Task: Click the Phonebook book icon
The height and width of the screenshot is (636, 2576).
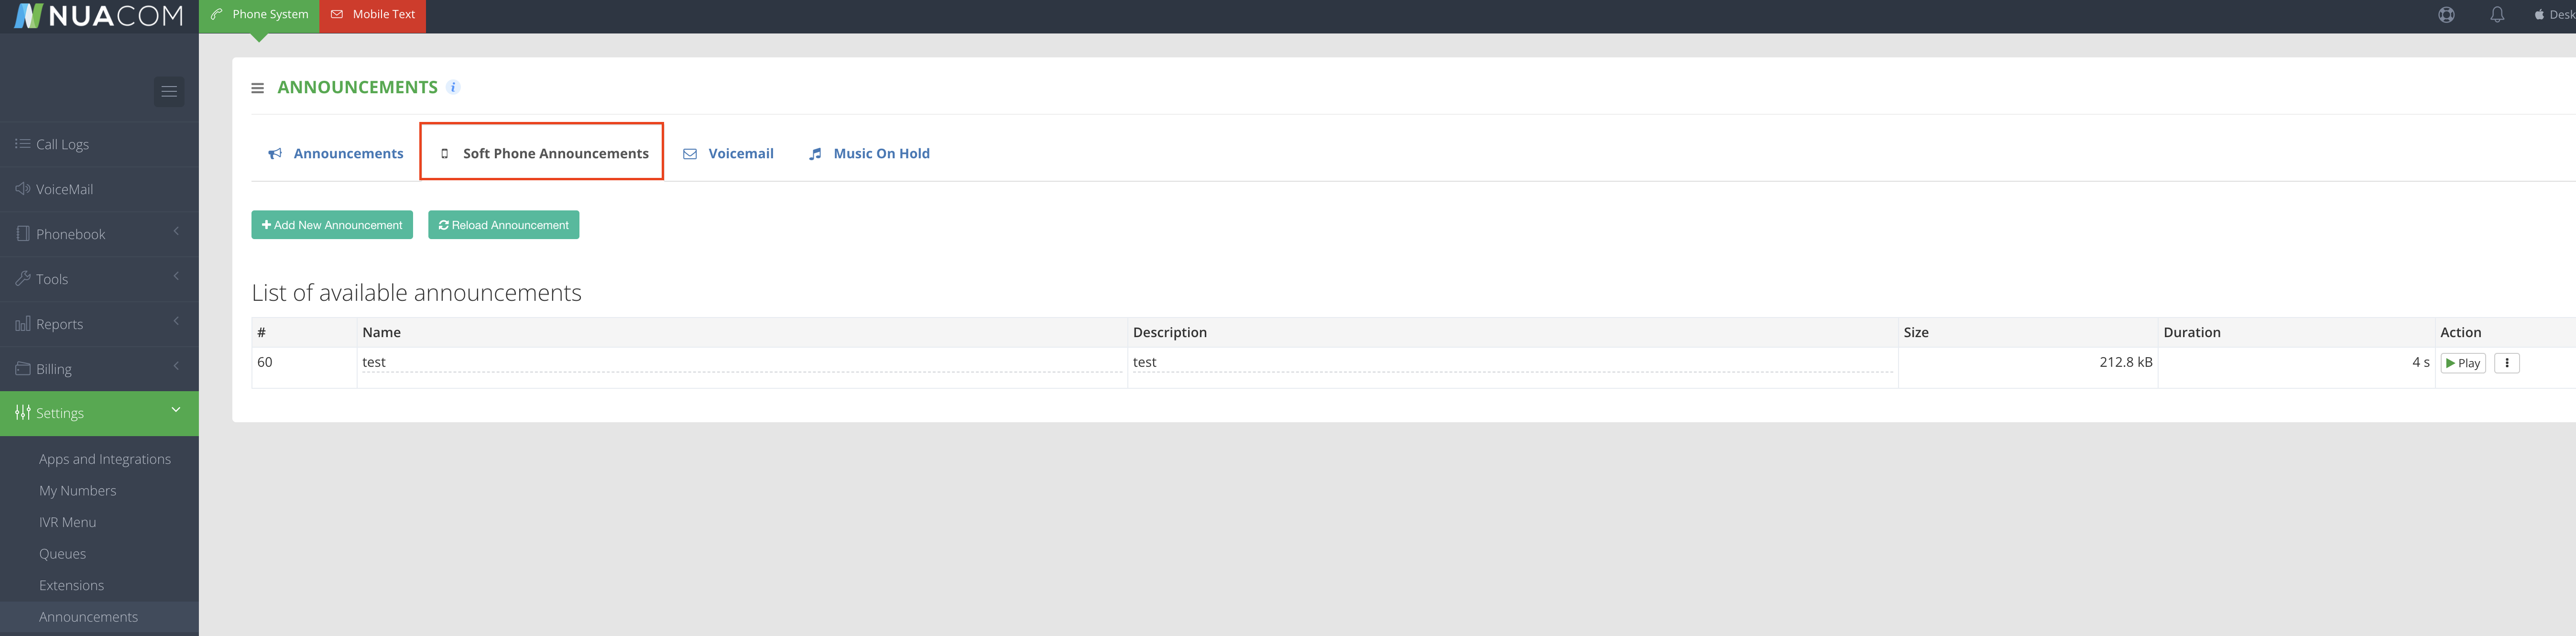Action: [x=23, y=233]
